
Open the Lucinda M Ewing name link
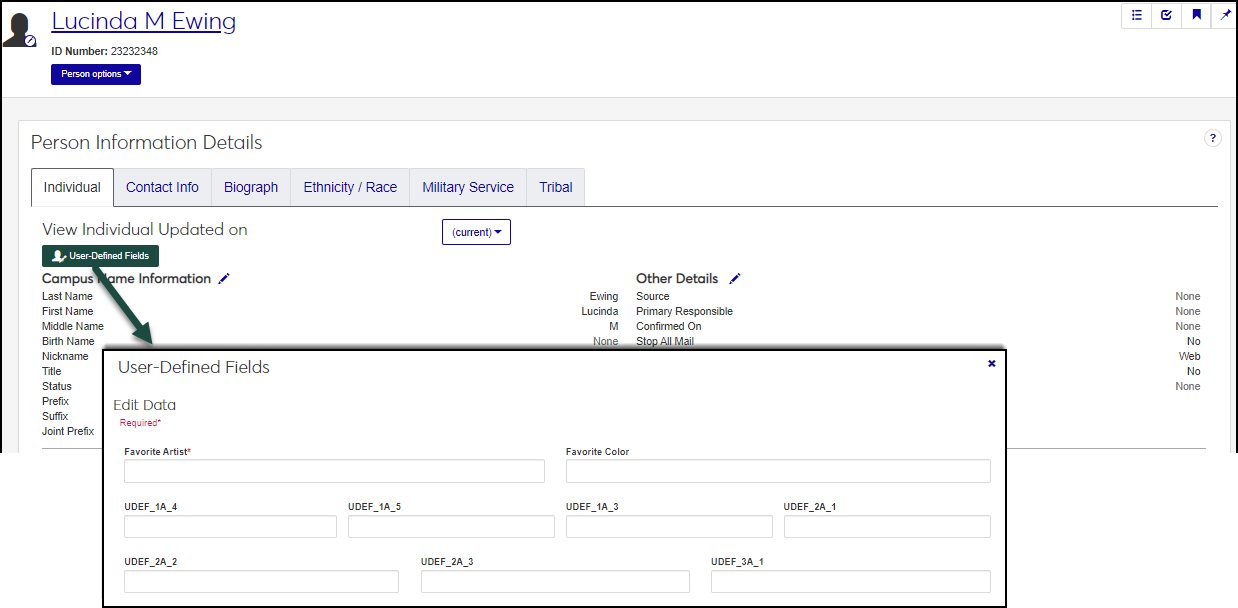[144, 21]
